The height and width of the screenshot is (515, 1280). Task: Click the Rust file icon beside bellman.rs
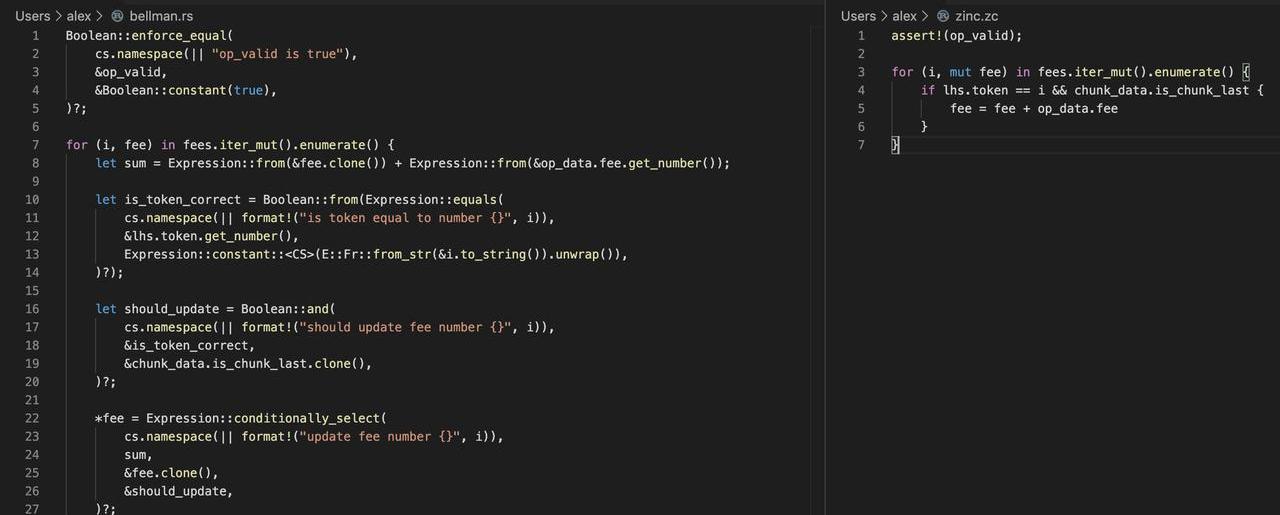117,16
